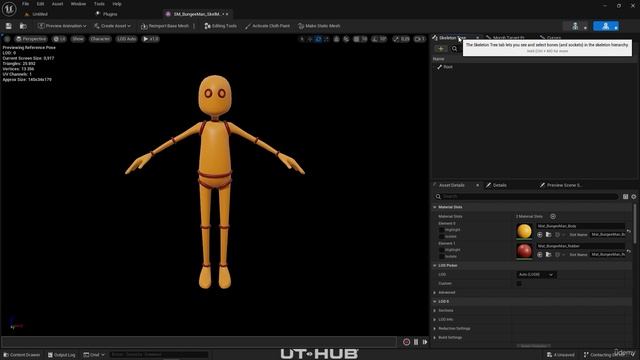Use selected asset for Element 1 material
This screenshot has width=640, height=360.
pyautogui.click(x=540, y=254)
